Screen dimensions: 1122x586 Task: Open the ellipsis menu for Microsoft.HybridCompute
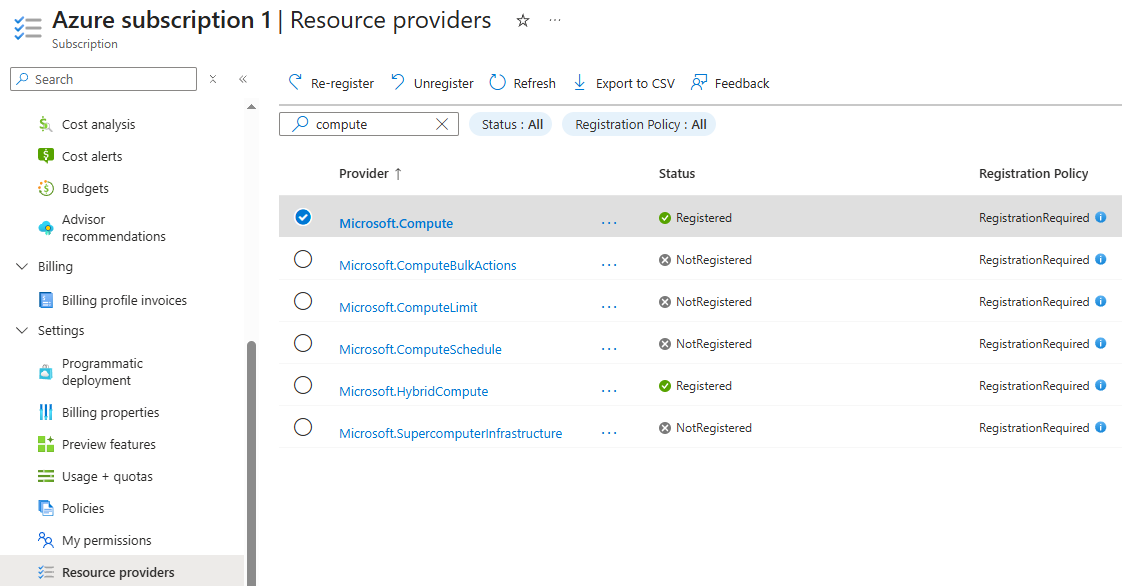pyautogui.click(x=609, y=391)
